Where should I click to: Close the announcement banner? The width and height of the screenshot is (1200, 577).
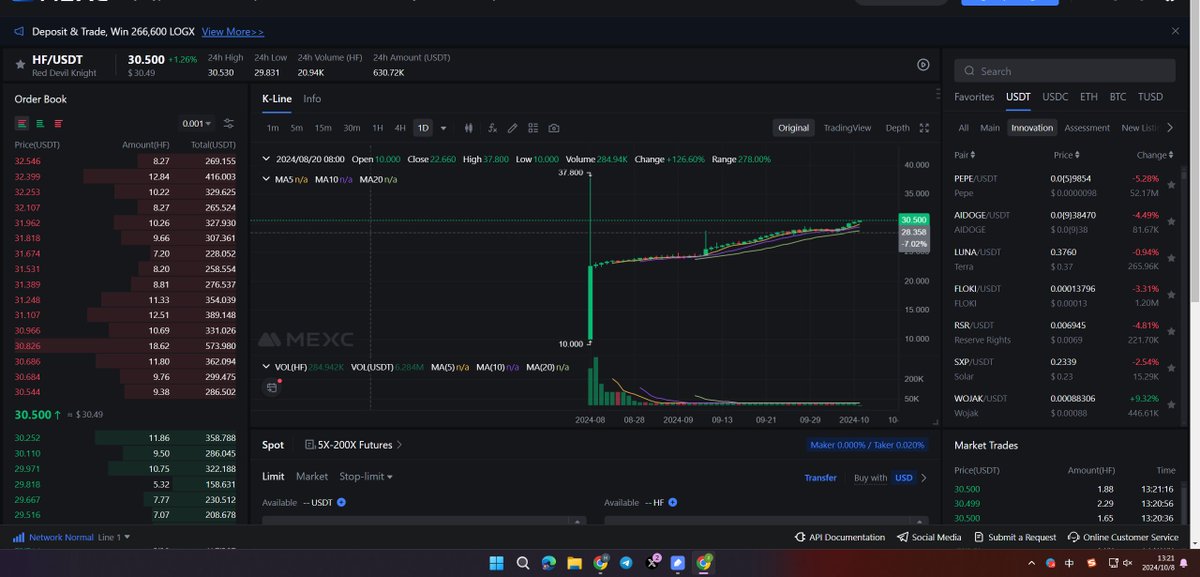tap(1176, 32)
